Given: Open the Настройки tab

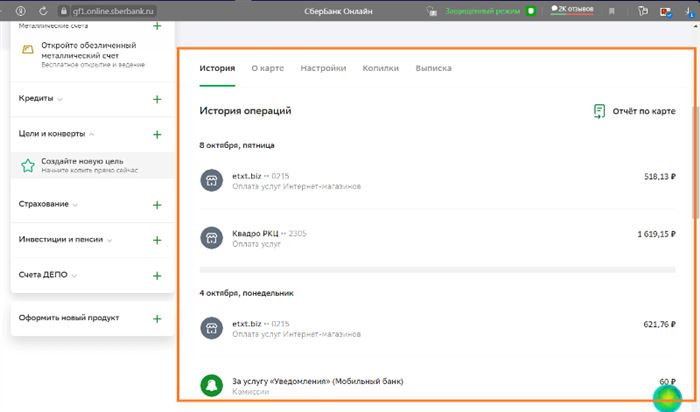Looking at the screenshot, I should click(x=323, y=68).
